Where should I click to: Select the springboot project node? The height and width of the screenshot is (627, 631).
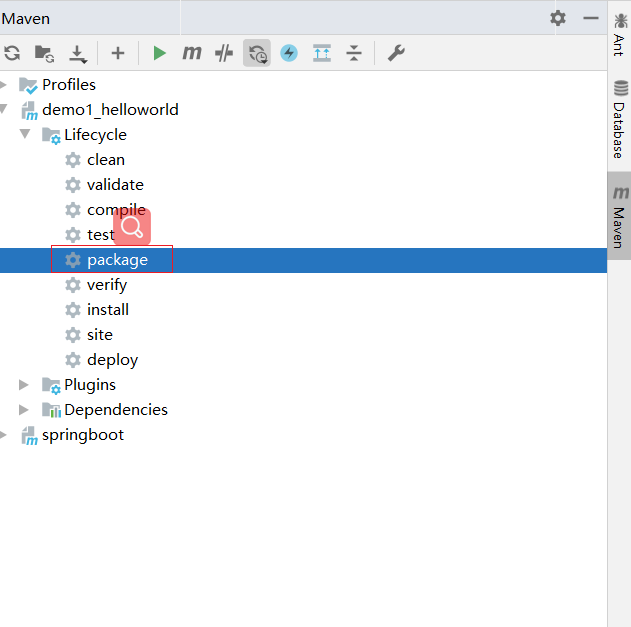pos(82,435)
